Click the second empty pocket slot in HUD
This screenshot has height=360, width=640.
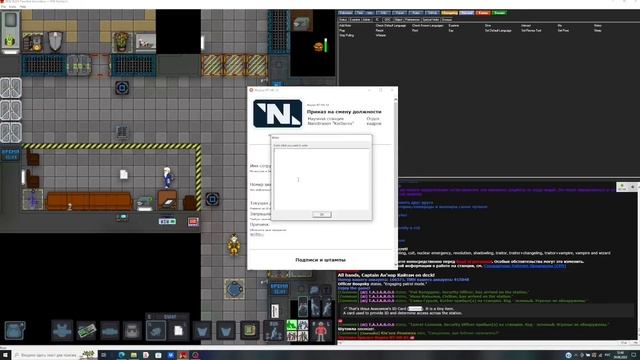click(226, 330)
